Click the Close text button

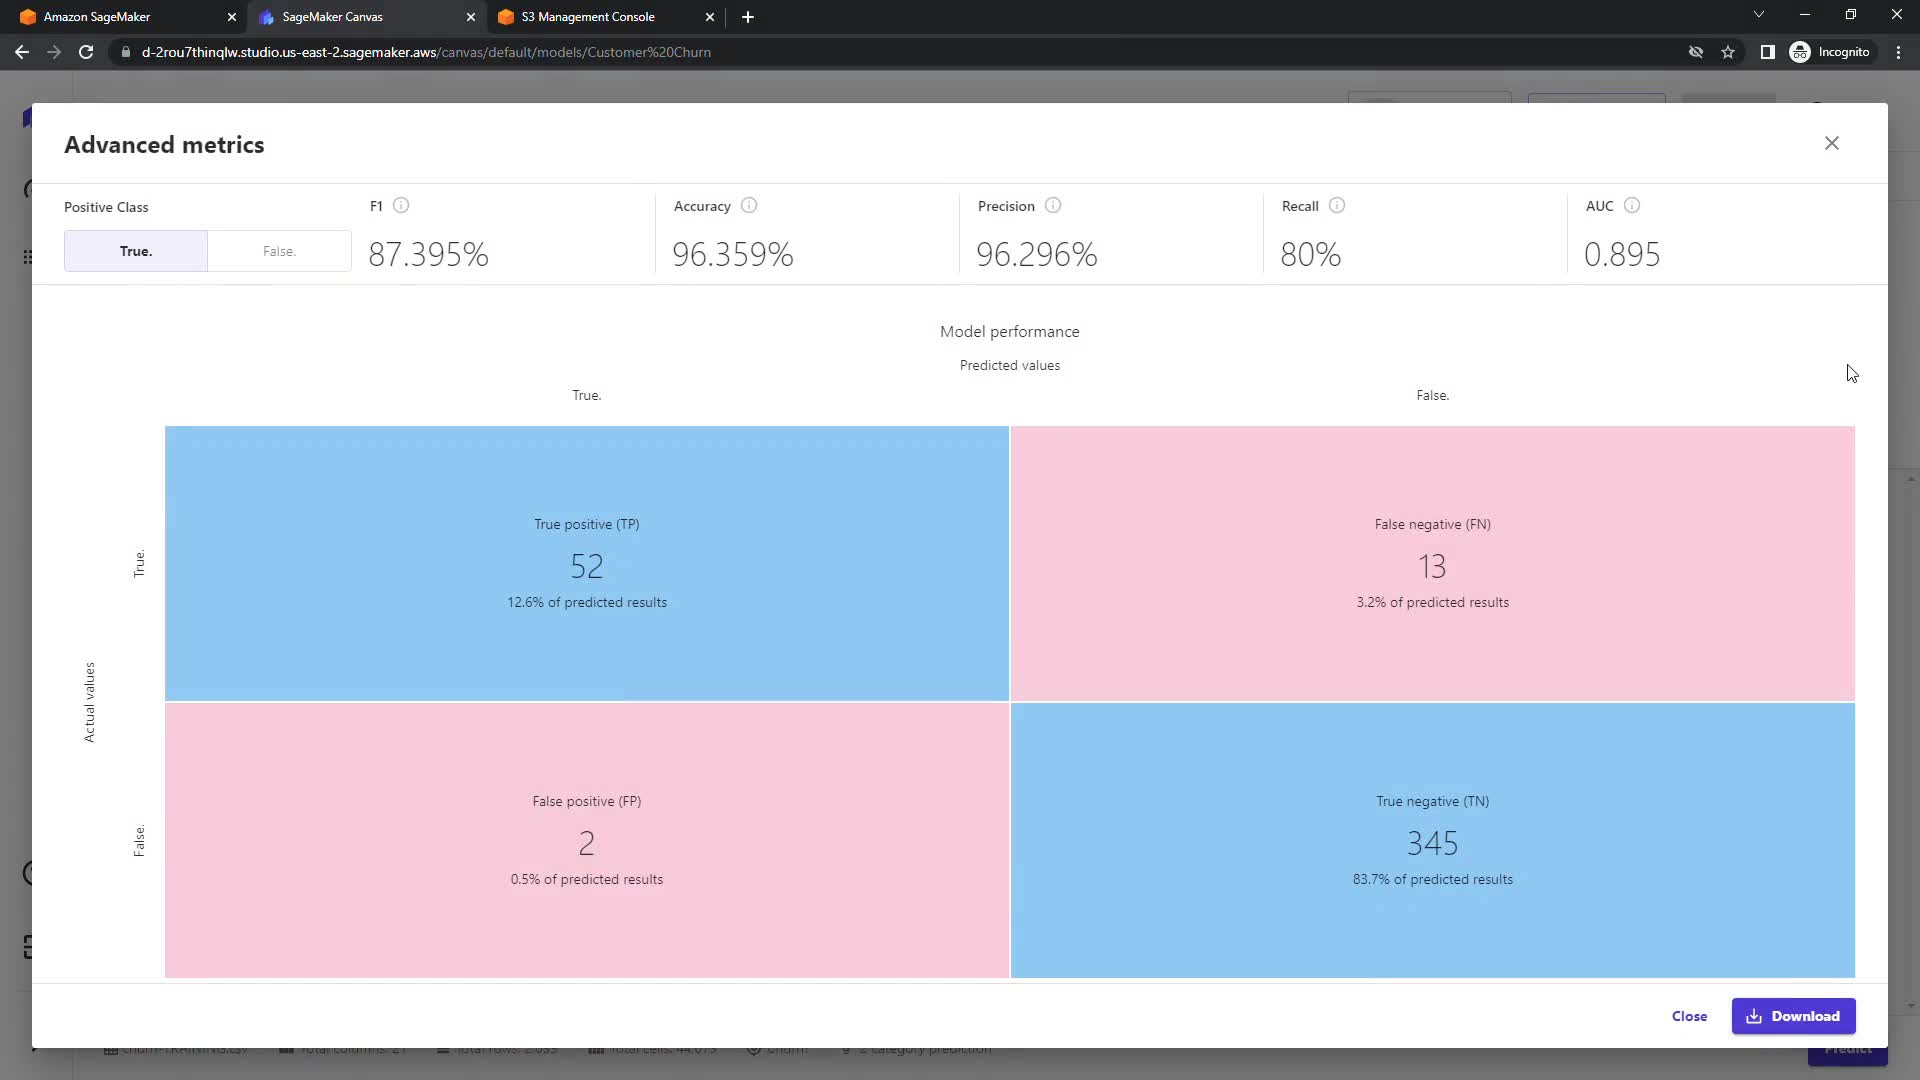[x=1689, y=1016]
